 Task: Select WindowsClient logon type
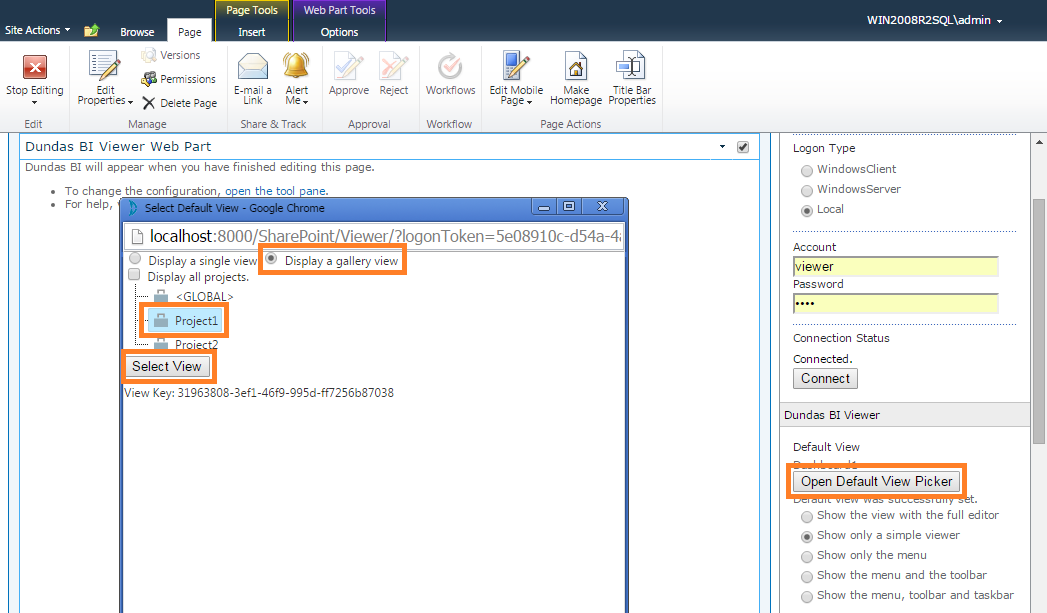tap(807, 170)
